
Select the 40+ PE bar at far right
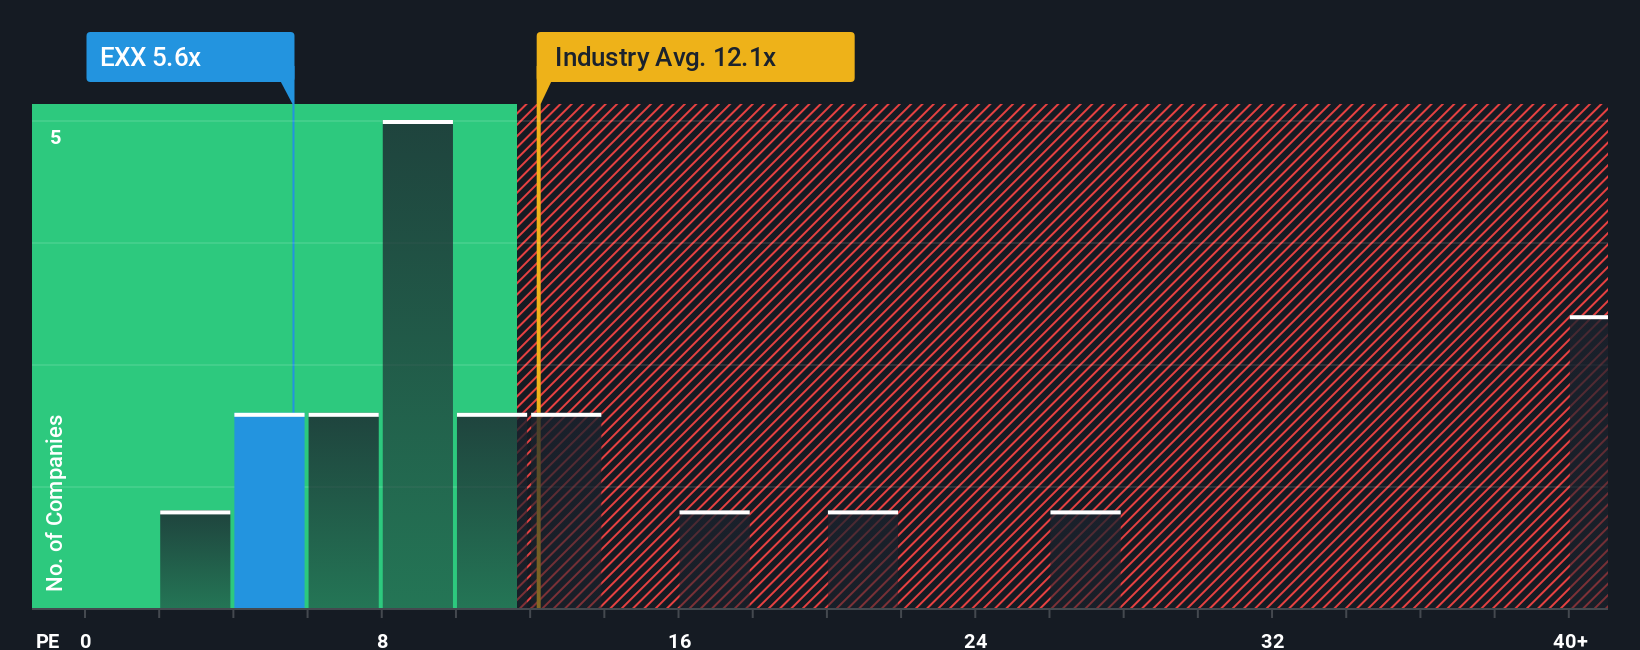tap(1588, 462)
